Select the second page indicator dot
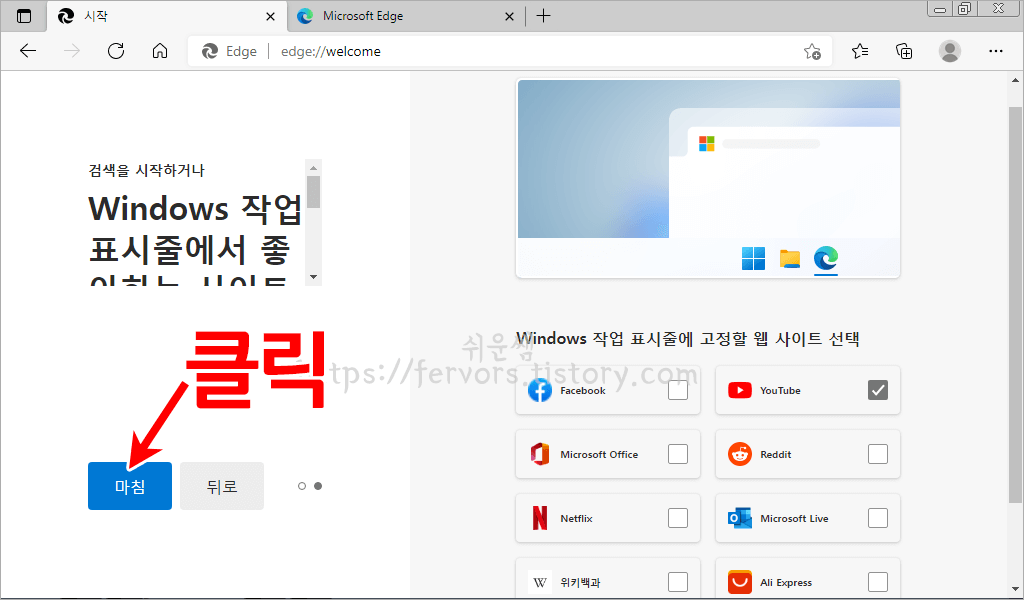1024x600 pixels. coord(318,486)
